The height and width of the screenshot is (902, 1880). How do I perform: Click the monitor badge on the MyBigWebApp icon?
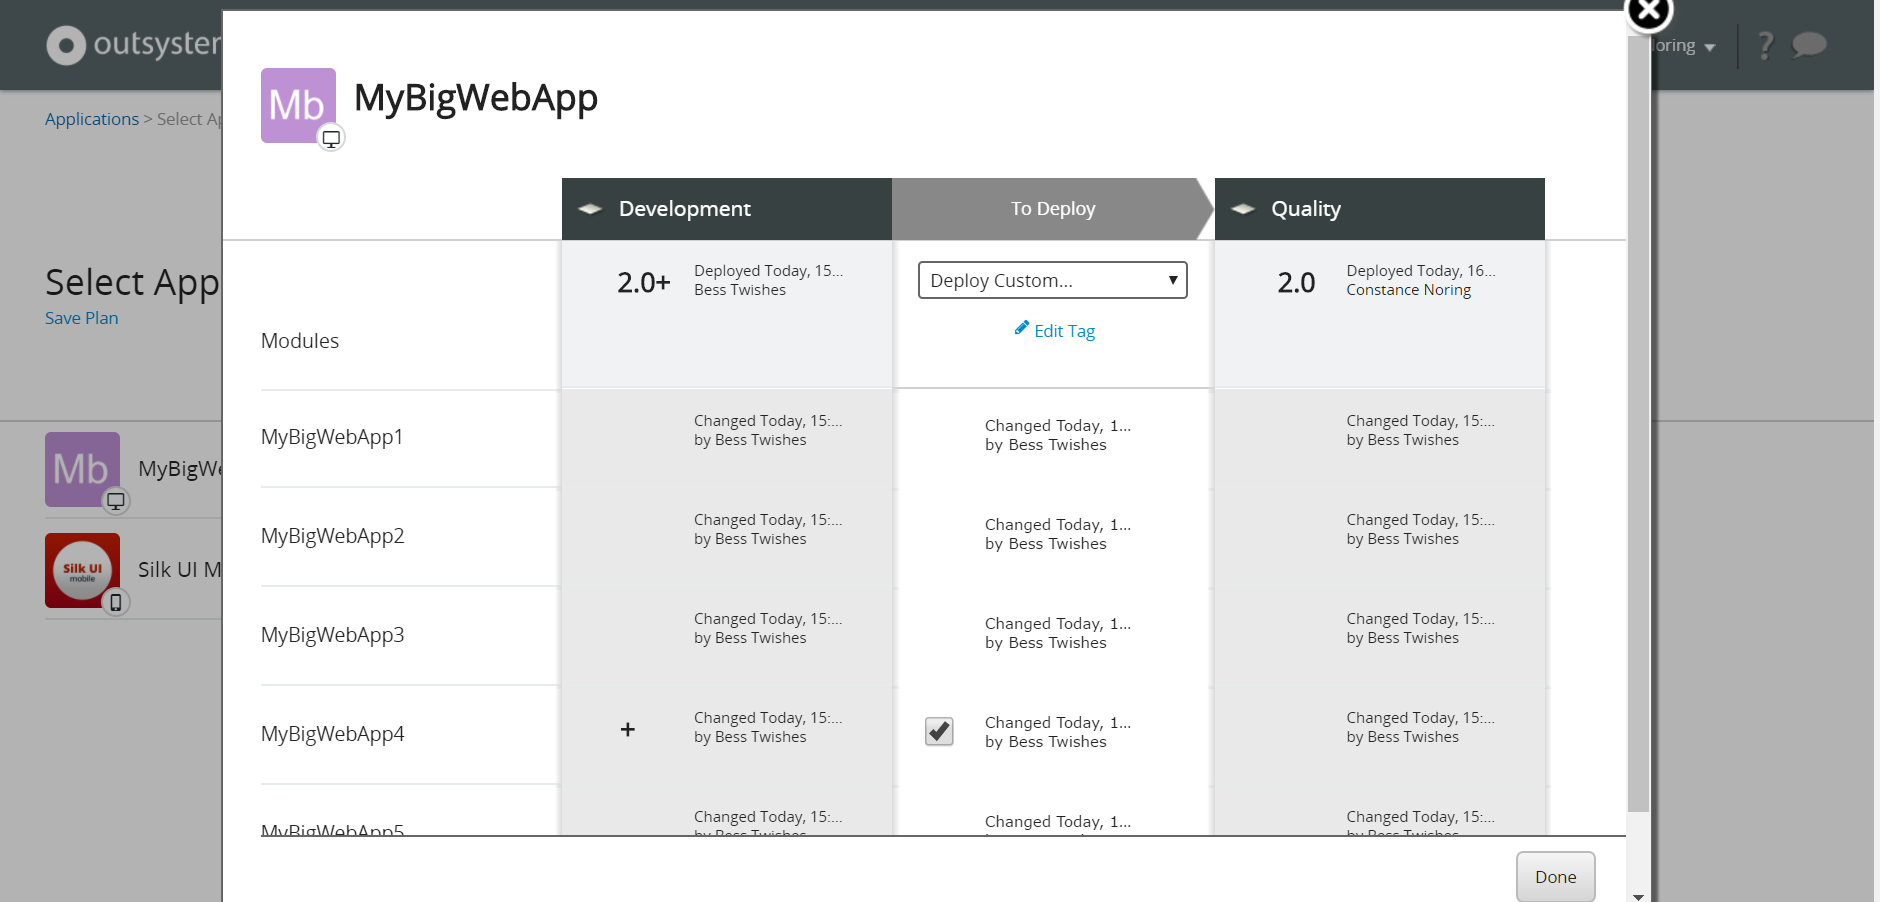tap(331, 138)
